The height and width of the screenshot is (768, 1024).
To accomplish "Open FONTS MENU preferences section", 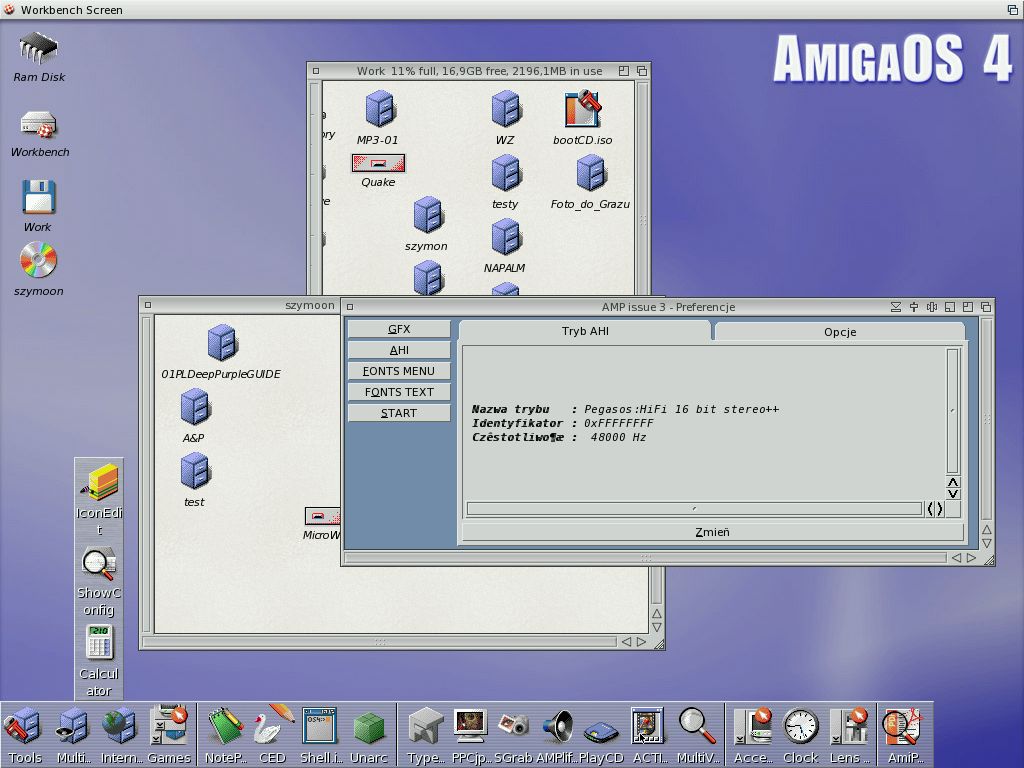I will point(399,371).
